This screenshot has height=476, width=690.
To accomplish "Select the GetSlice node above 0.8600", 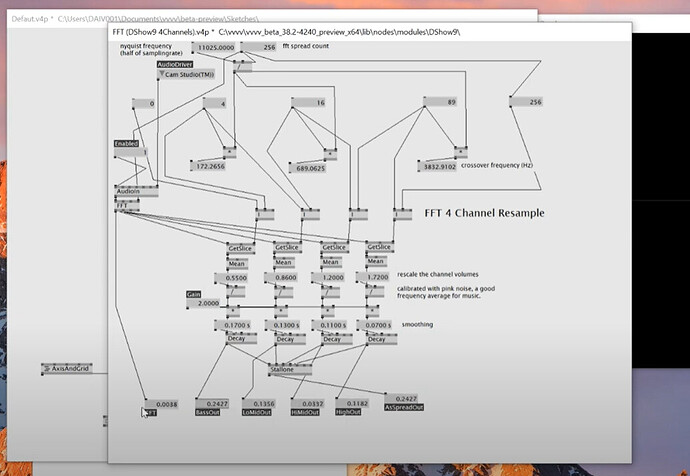I will (288, 247).
